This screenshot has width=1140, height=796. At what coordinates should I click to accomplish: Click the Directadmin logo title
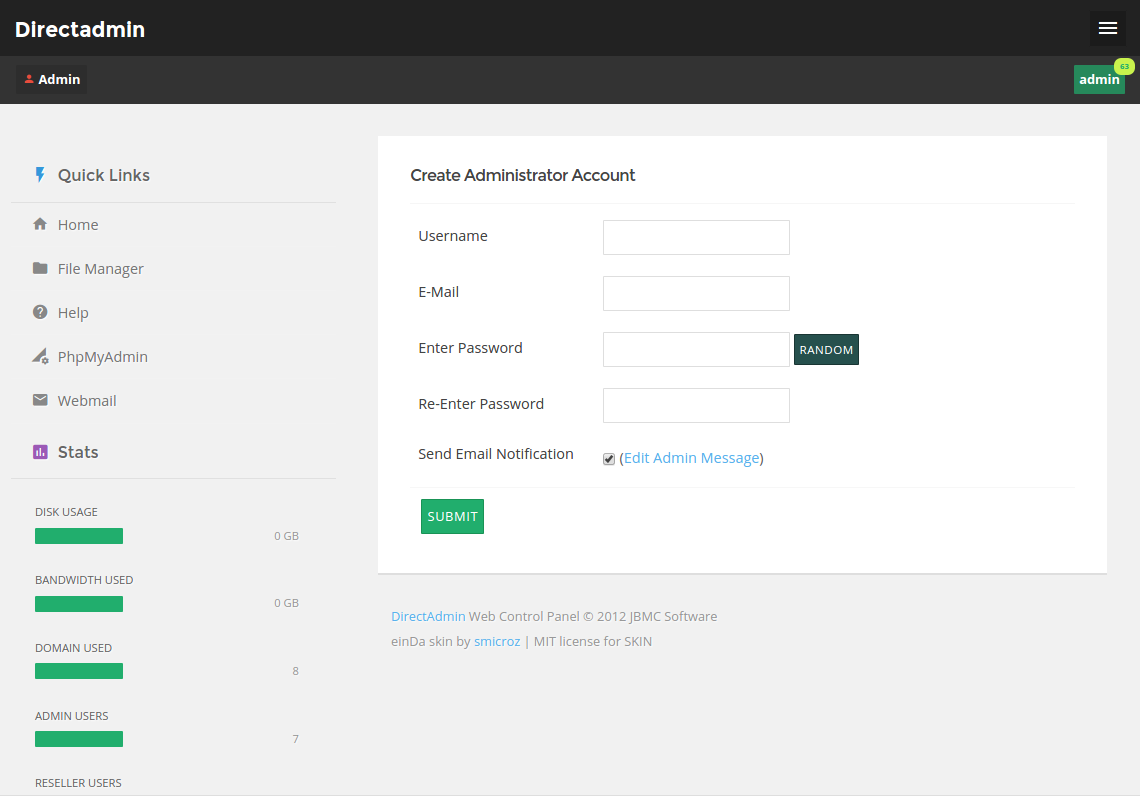tap(80, 29)
